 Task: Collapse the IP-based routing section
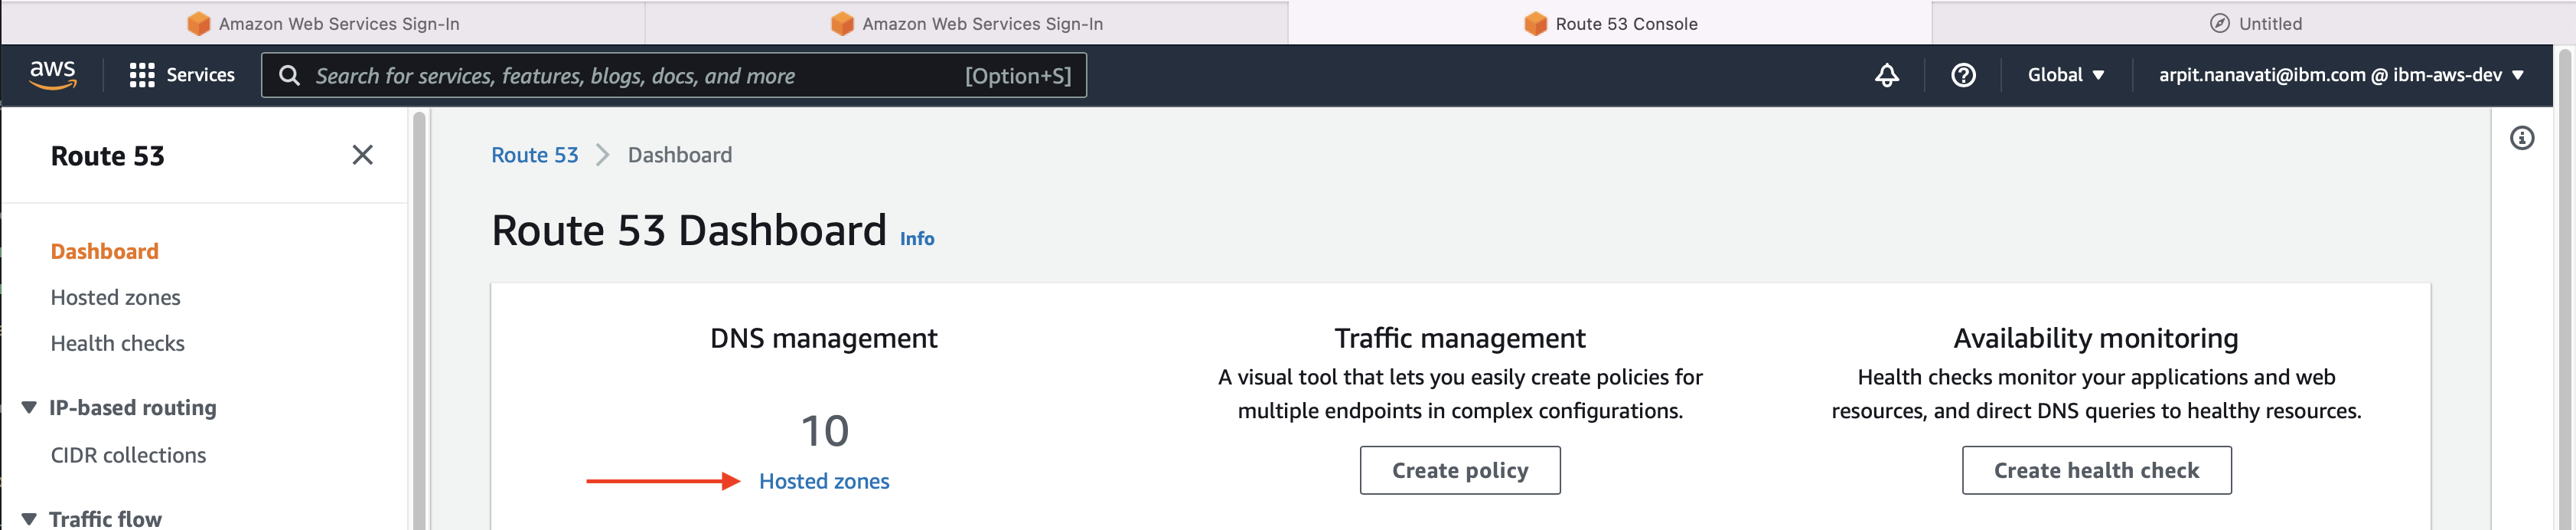[29, 408]
